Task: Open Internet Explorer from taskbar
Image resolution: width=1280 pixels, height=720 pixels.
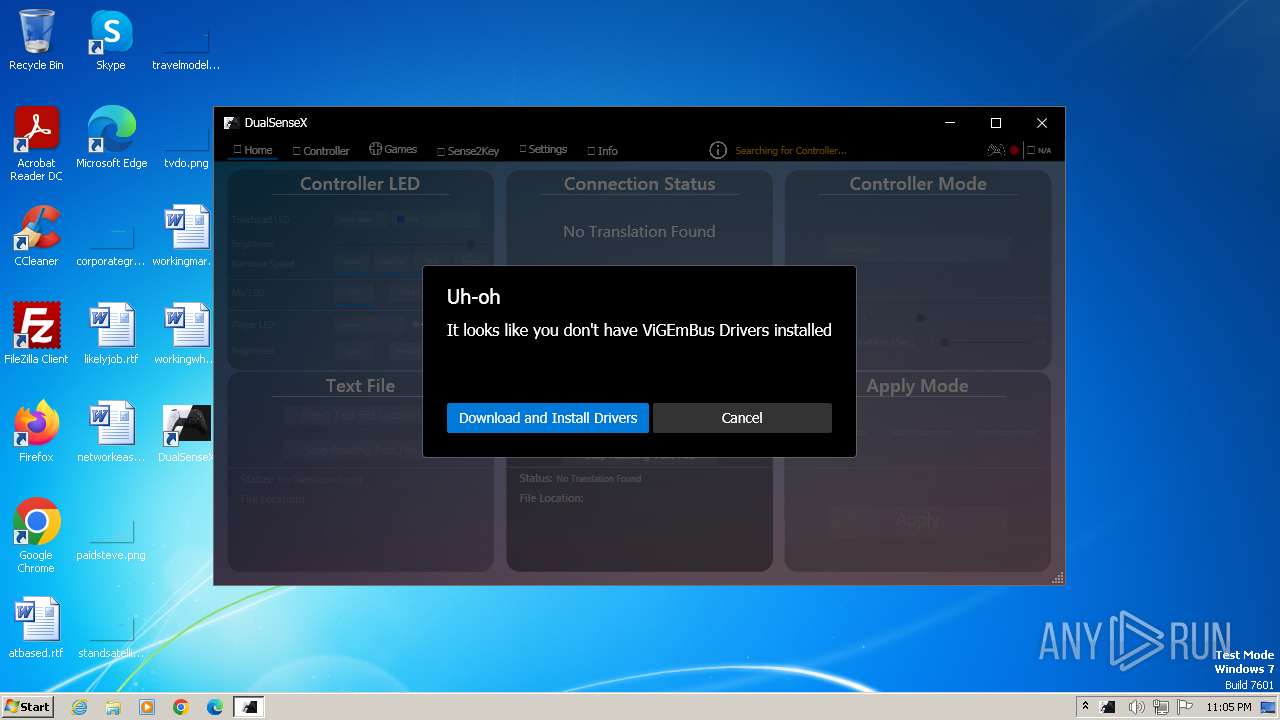Action: click(x=79, y=707)
